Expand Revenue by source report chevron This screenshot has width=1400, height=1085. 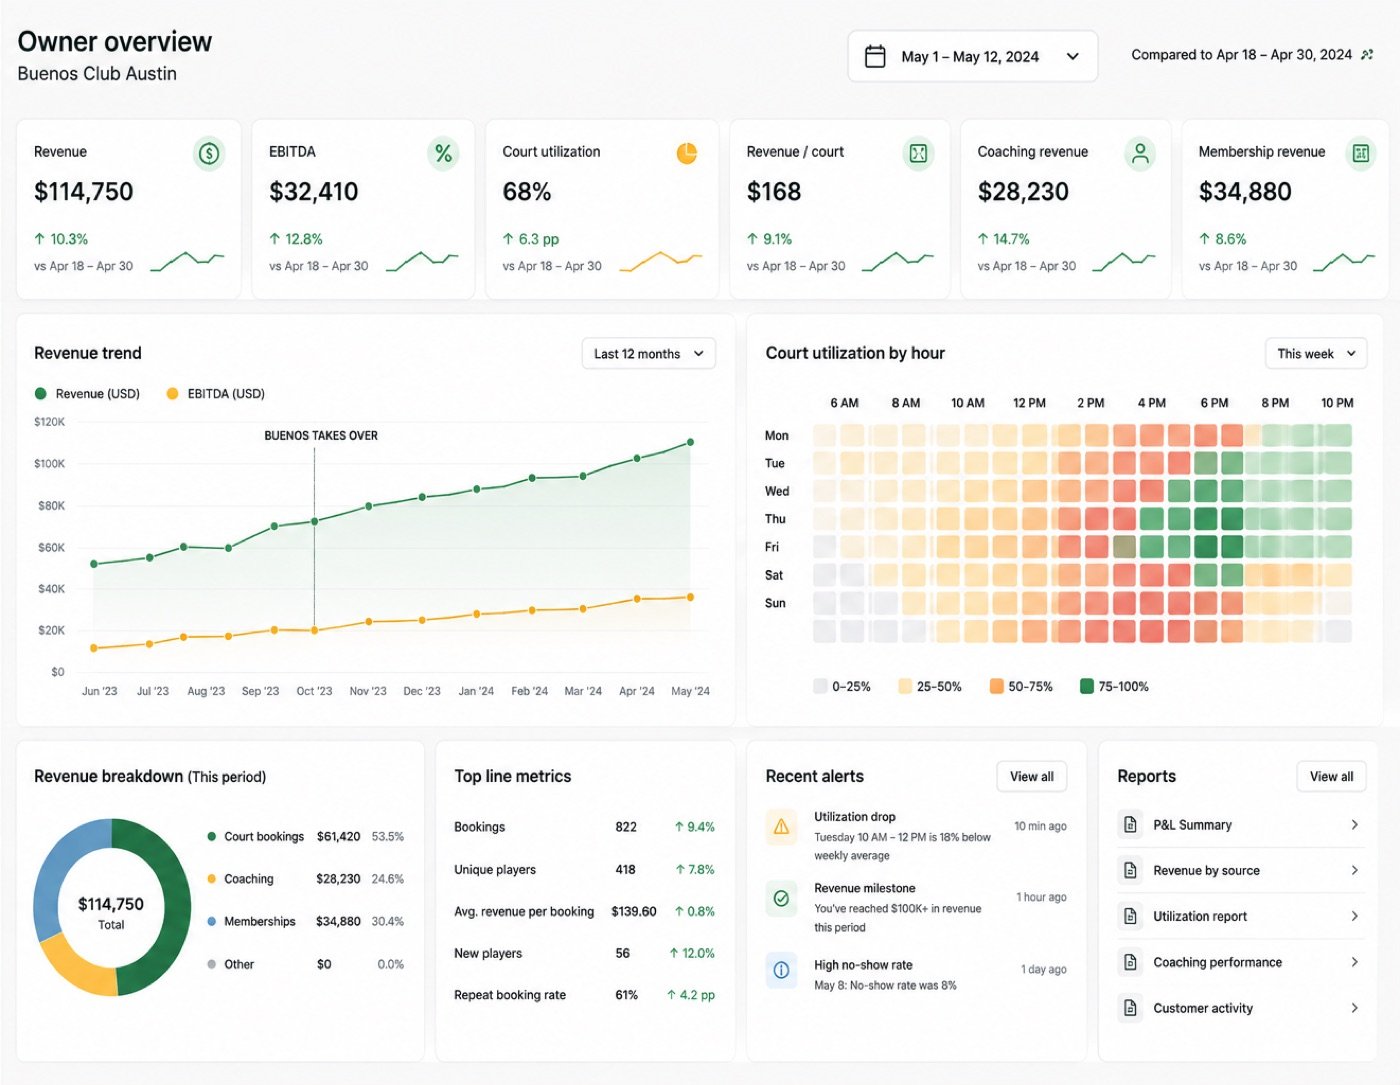pos(1354,870)
